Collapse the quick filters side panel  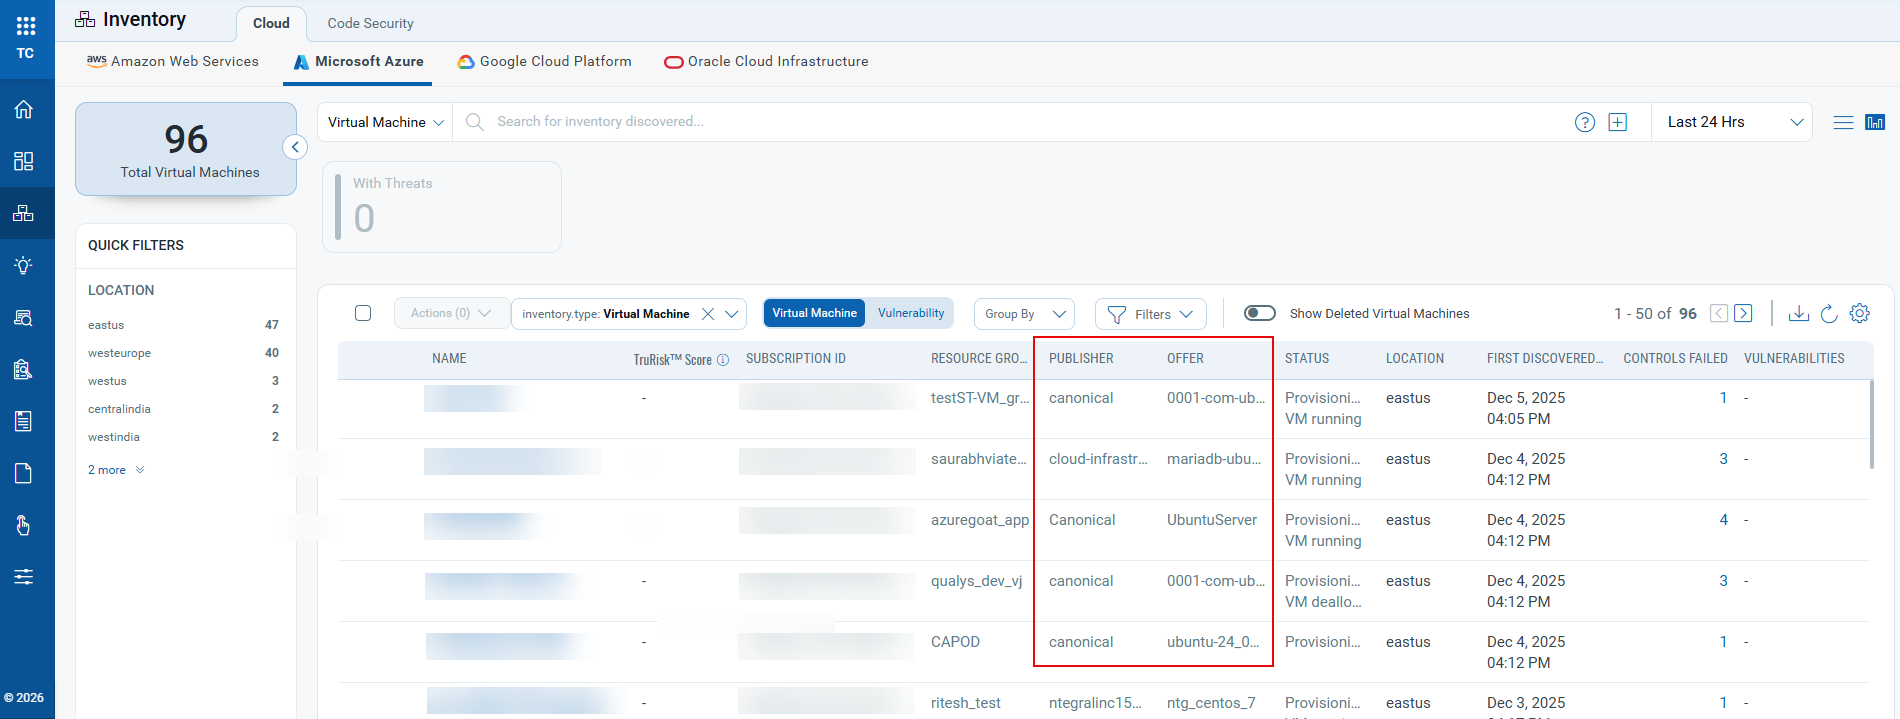point(295,147)
